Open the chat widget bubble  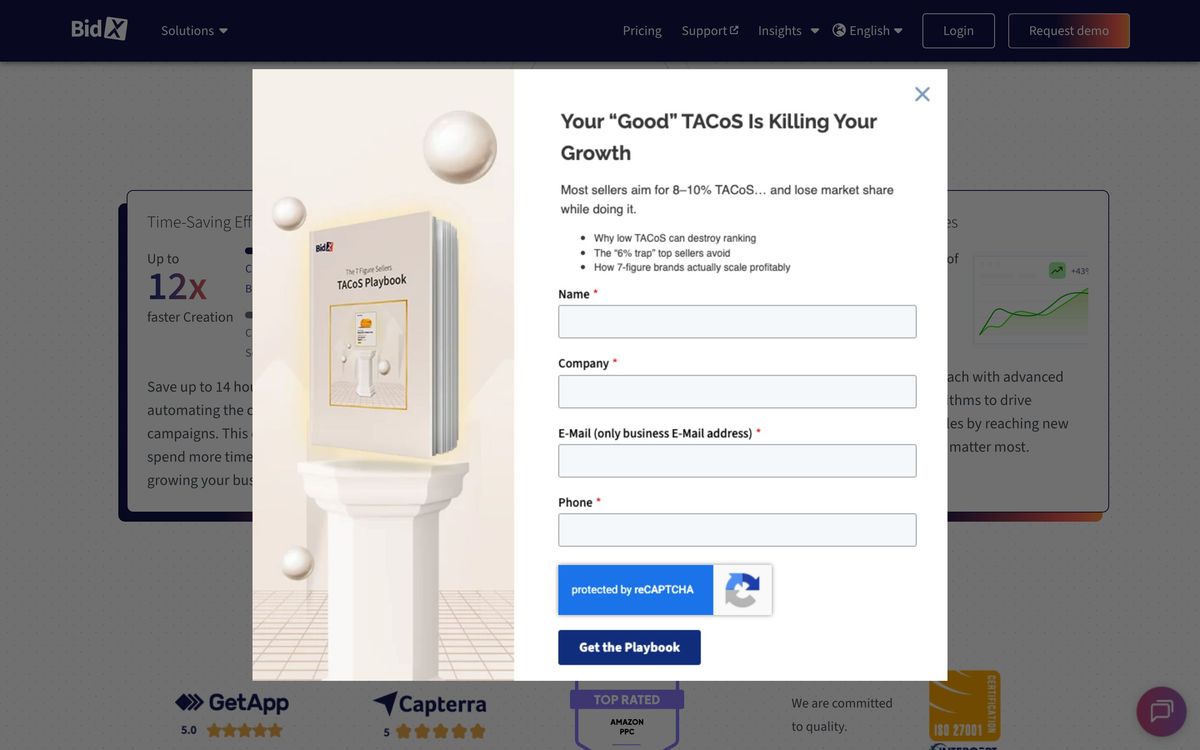tap(1161, 711)
